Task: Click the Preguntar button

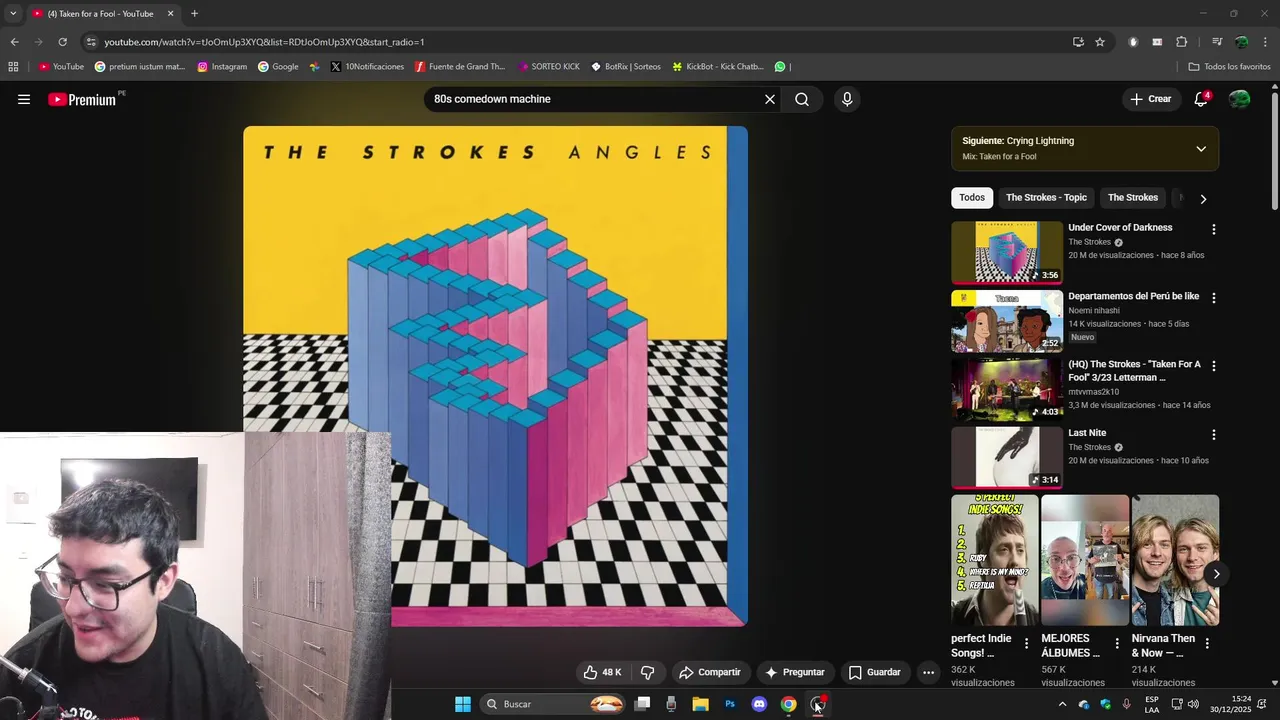Action: click(x=795, y=672)
